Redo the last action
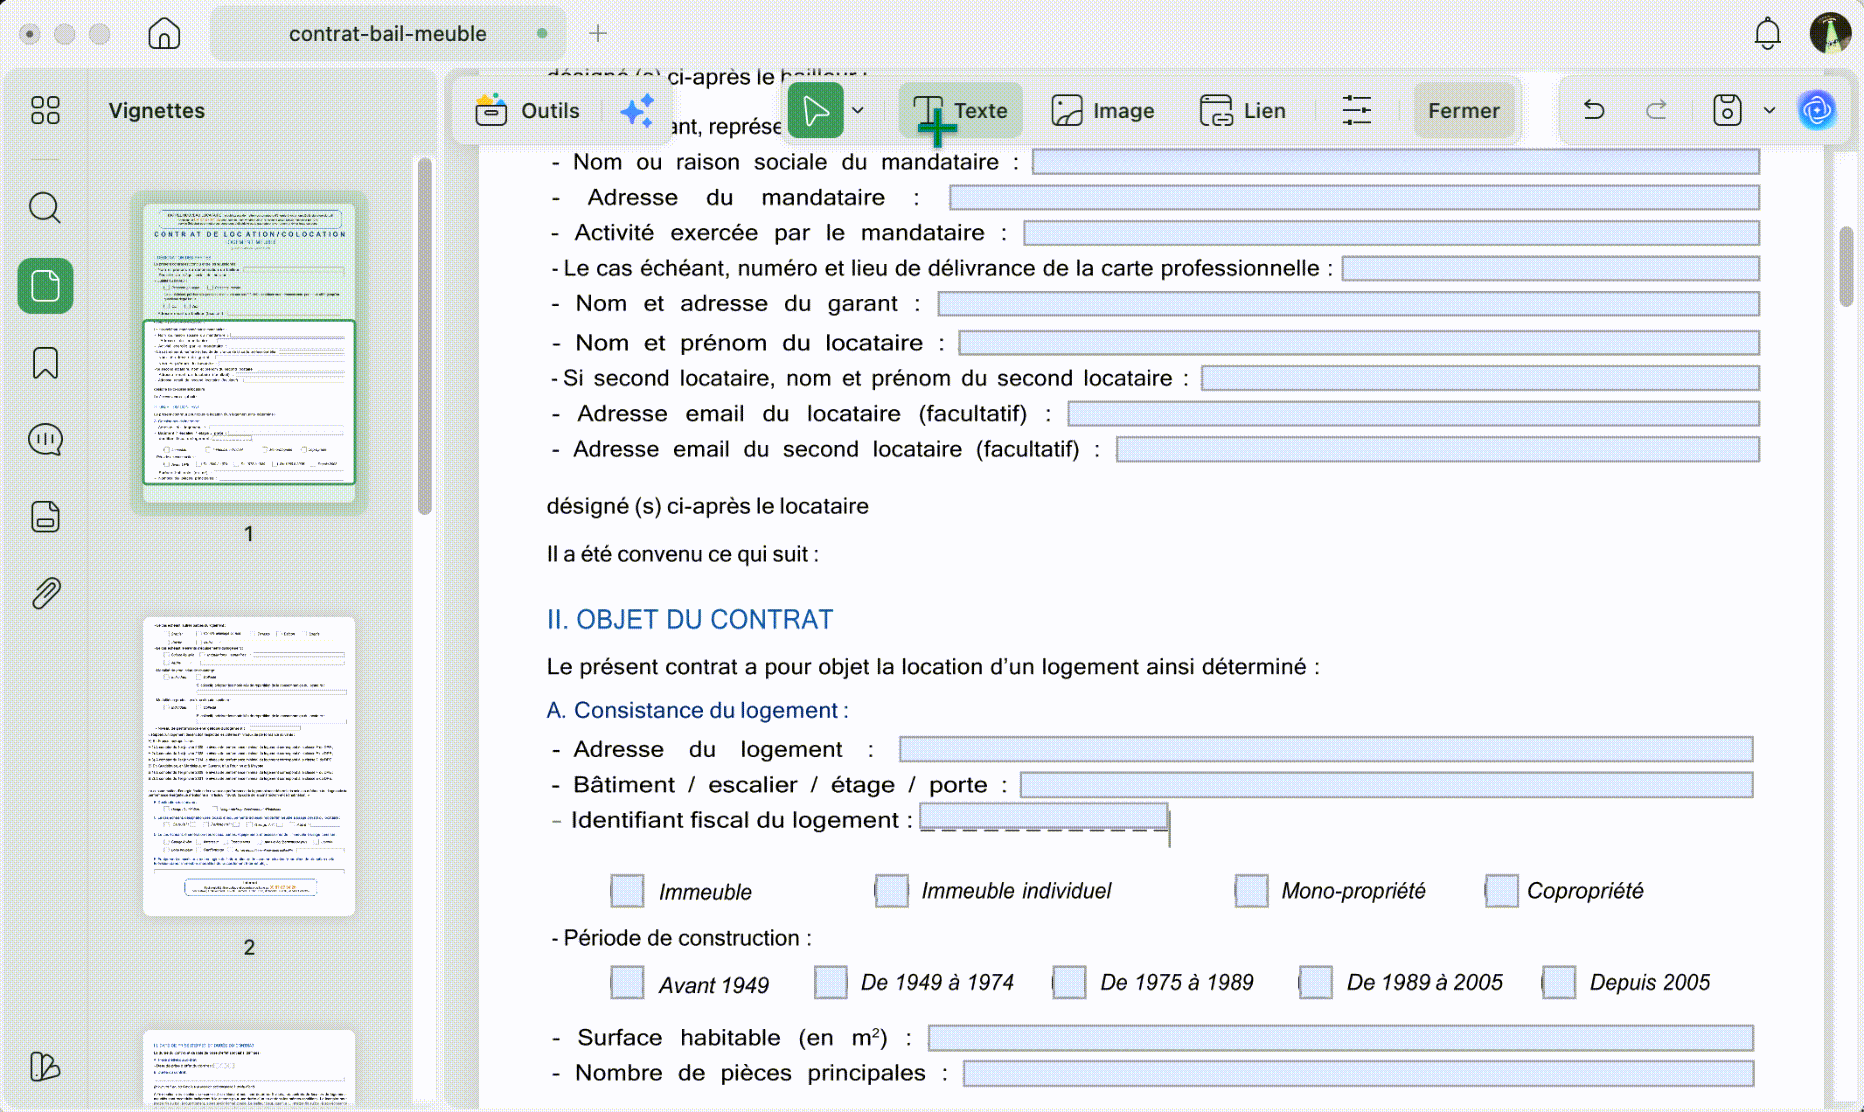 [x=1657, y=110]
